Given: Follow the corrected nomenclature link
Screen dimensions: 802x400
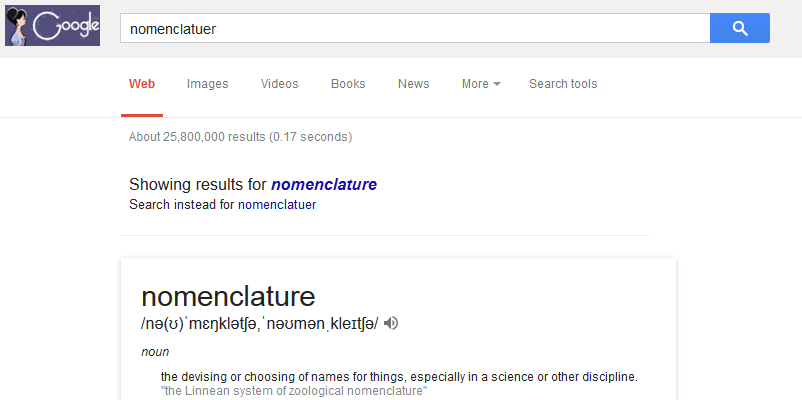Looking at the screenshot, I should [324, 185].
